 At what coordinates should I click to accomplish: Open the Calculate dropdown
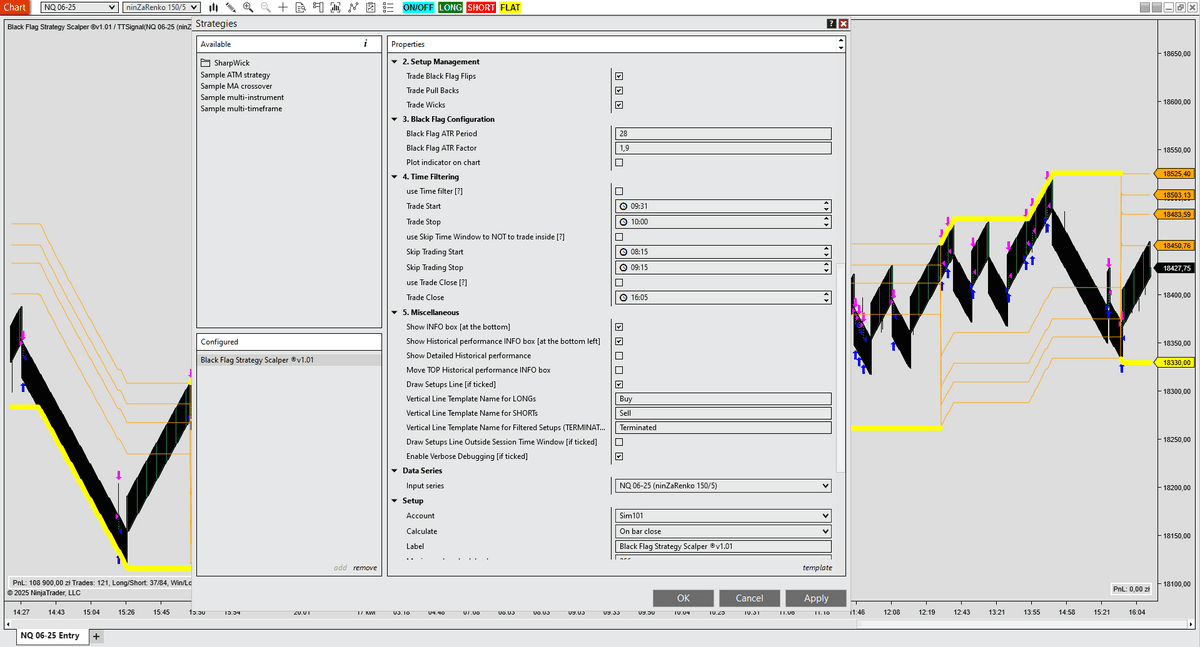coord(720,531)
